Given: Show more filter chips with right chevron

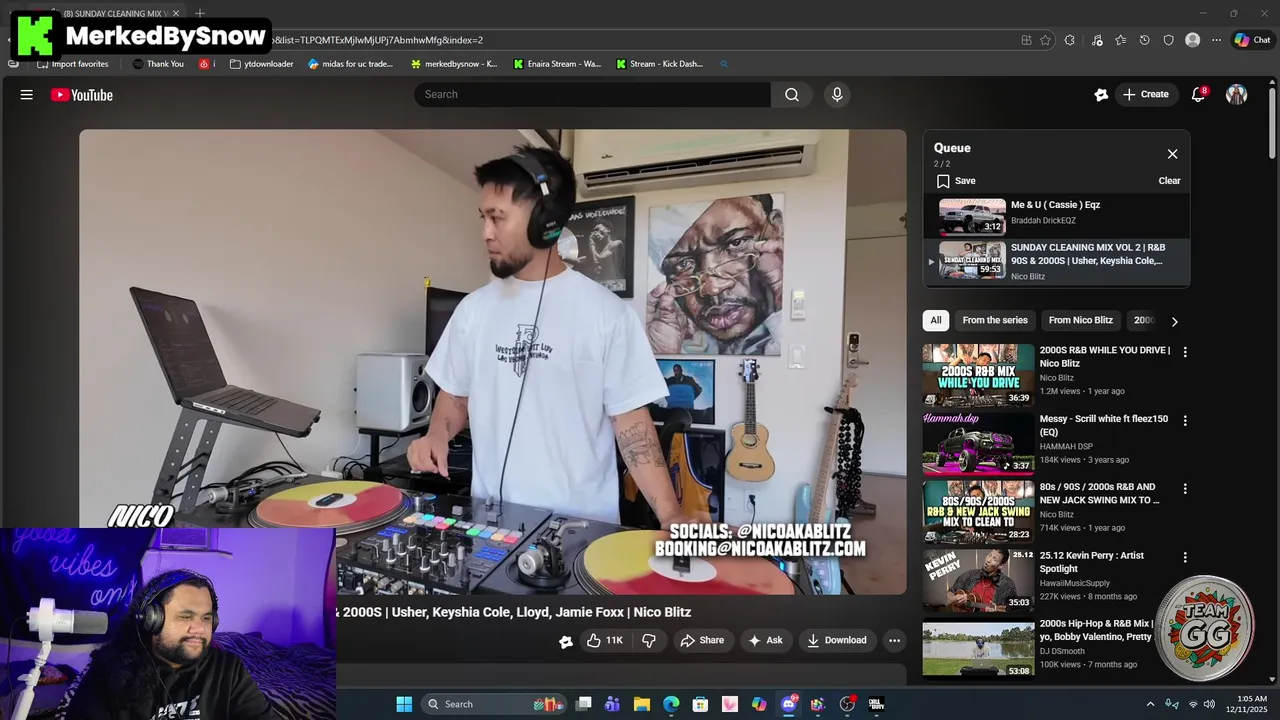Looking at the screenshot, I should point(1174,321).
